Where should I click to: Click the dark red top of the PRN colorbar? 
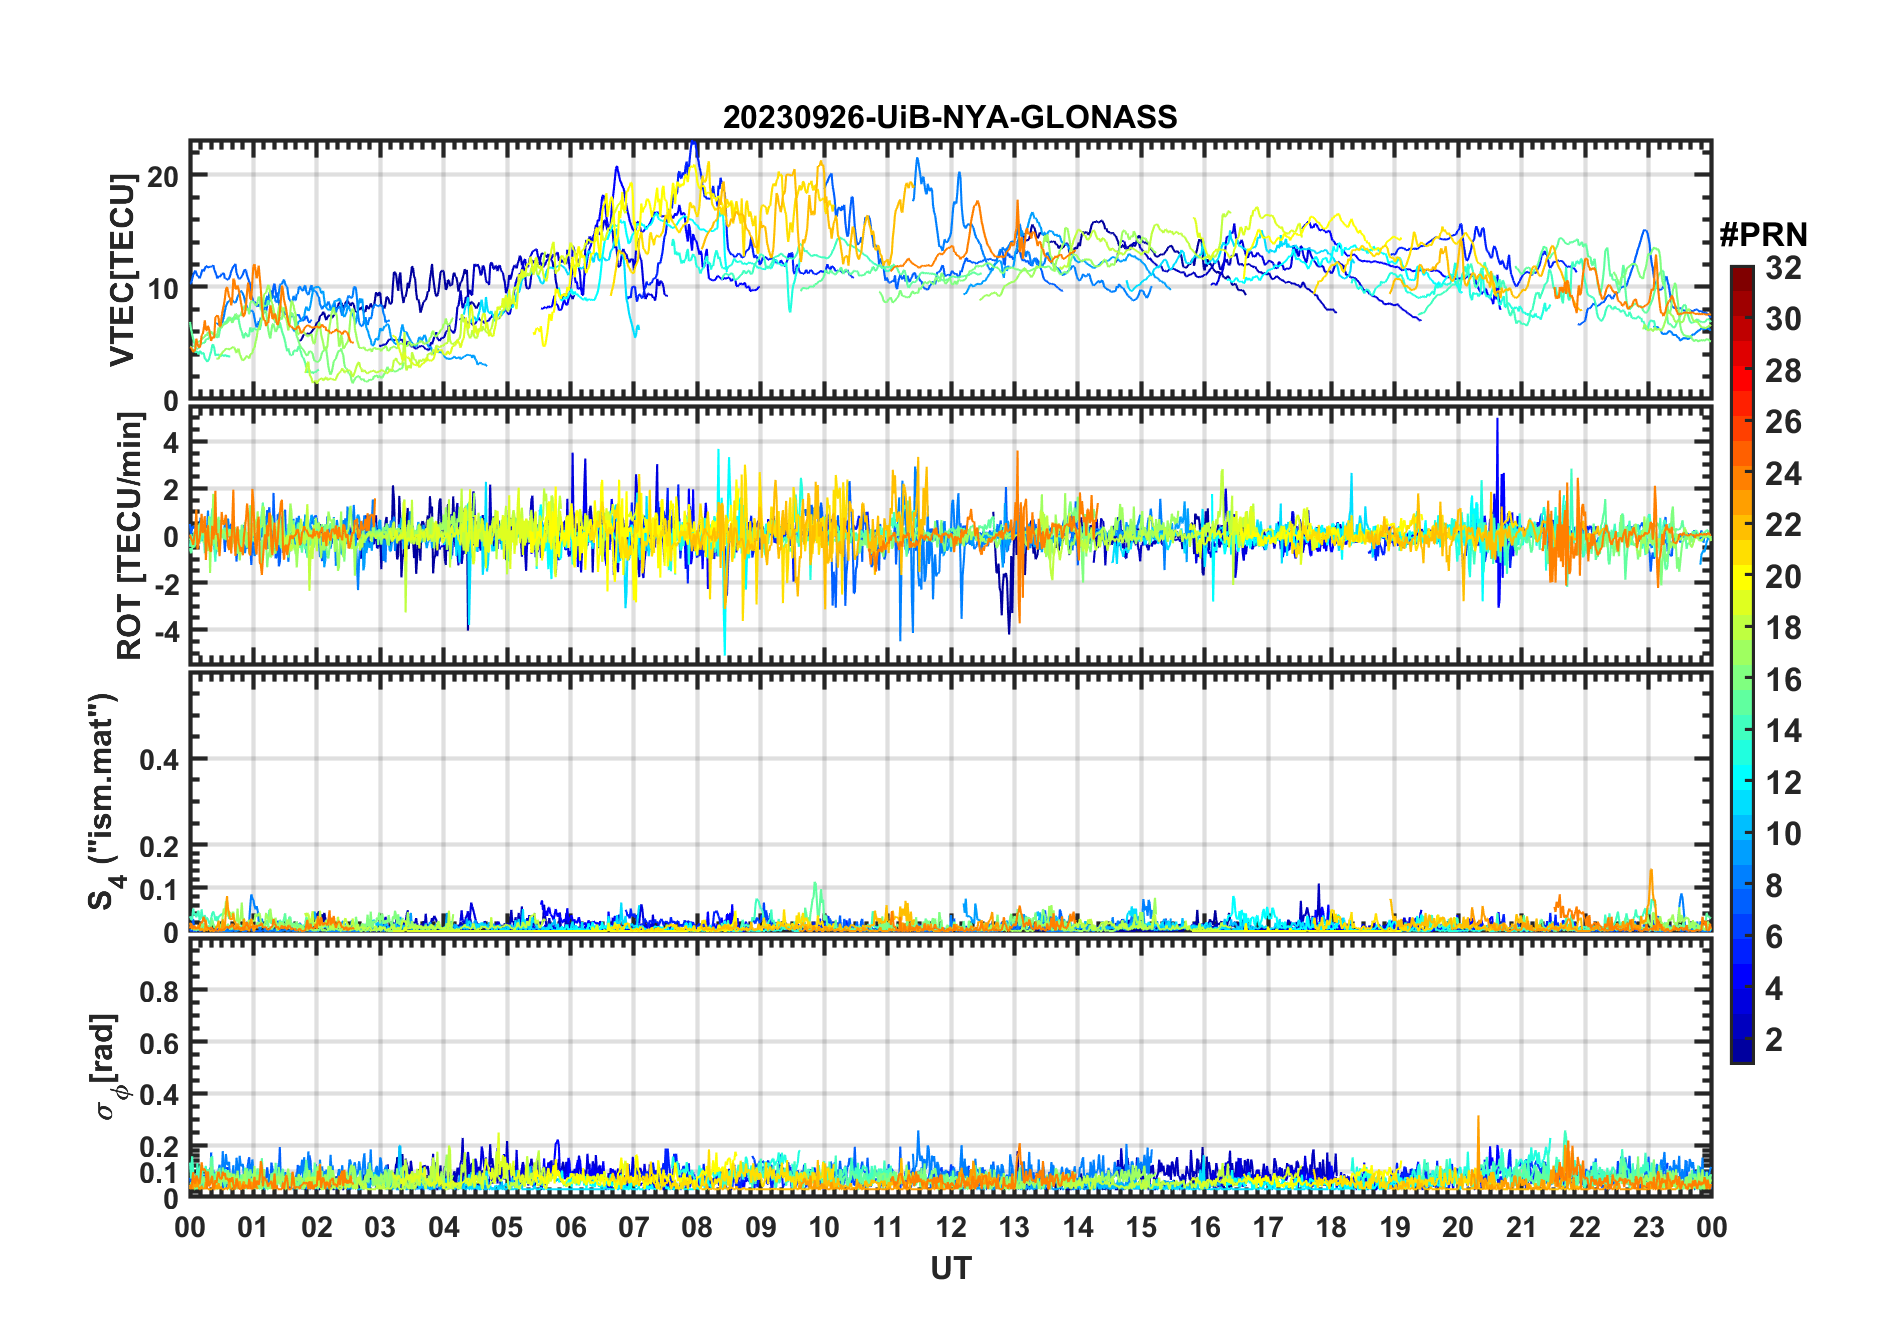(x=1741, y=275)
